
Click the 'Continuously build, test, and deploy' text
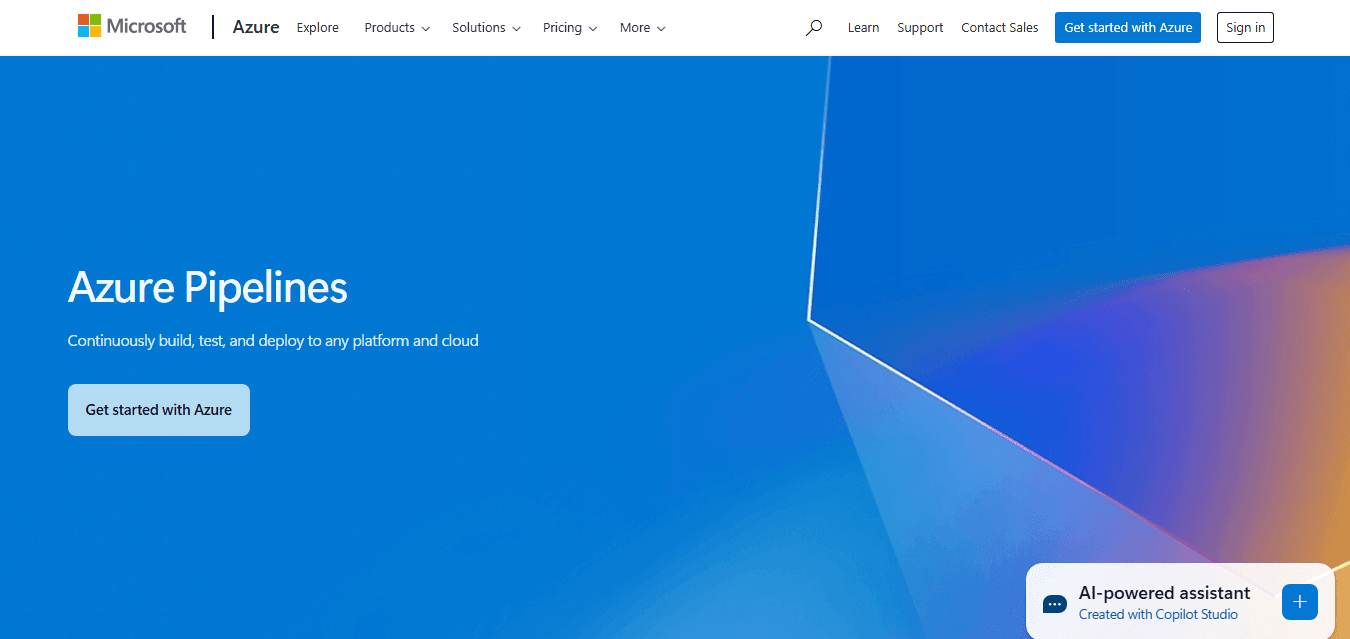[x=273, y=341]
